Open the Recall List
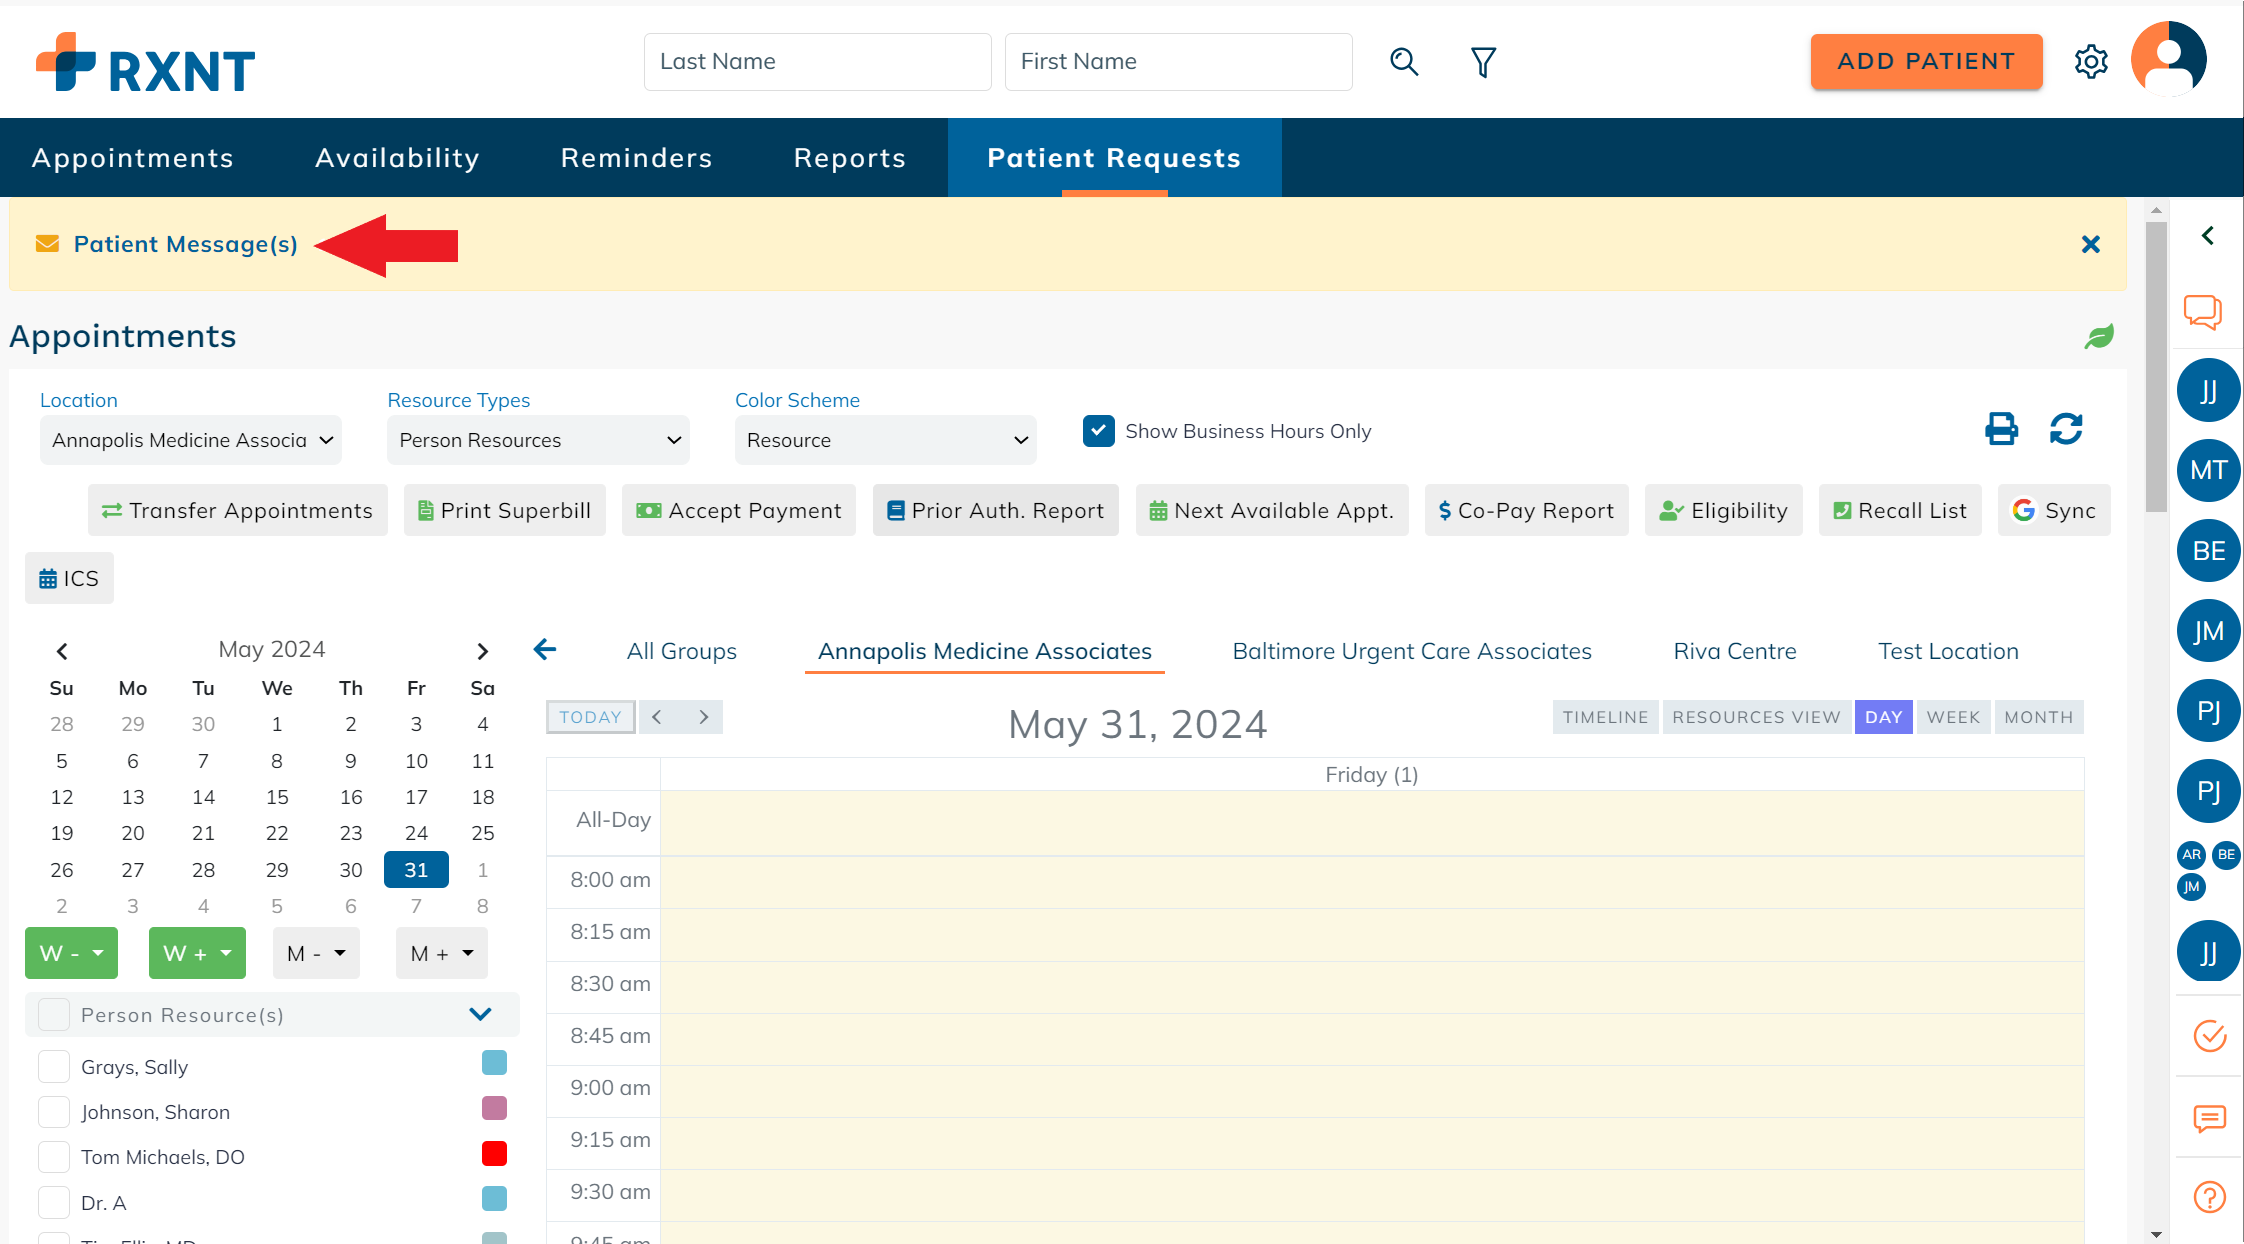The width and height of the screenshot is (2244, 1244). click(1900, 510)
